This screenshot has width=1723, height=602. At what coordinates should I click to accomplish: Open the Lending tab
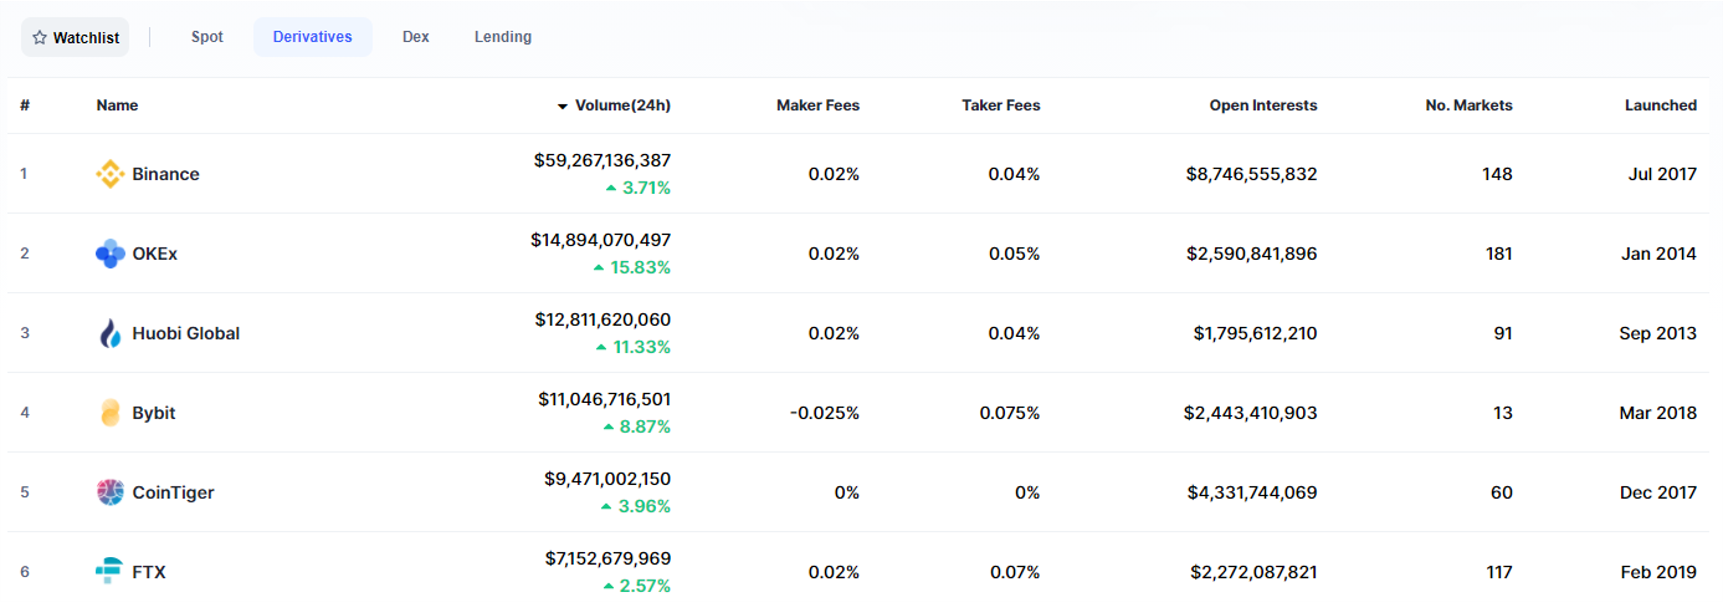coord(502,37)
